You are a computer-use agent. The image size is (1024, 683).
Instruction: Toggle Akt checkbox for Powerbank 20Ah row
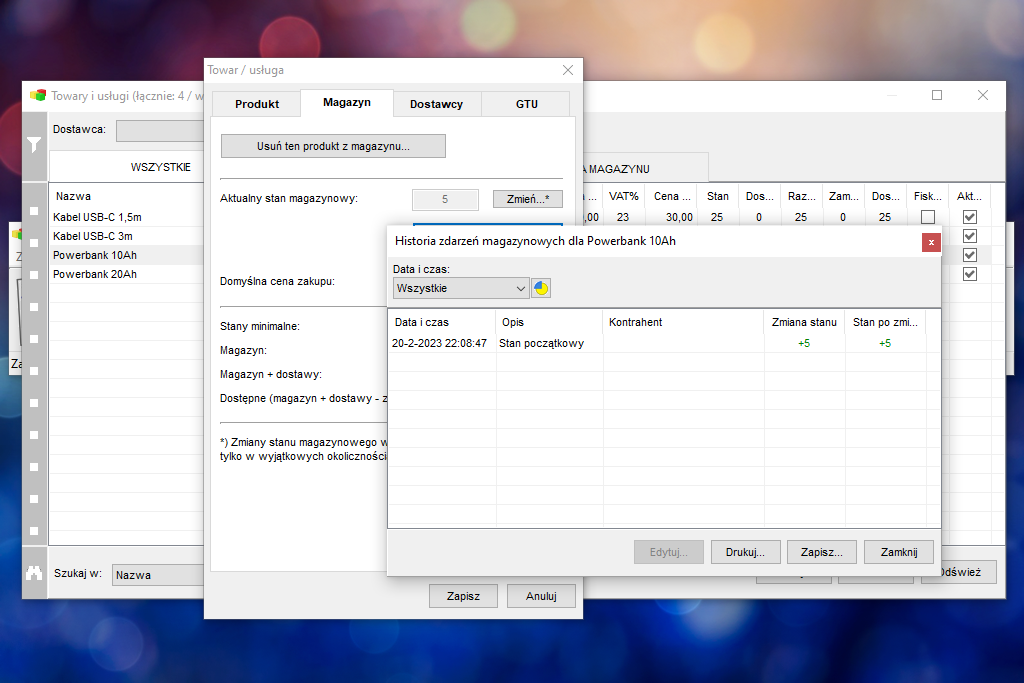(970, 274)
